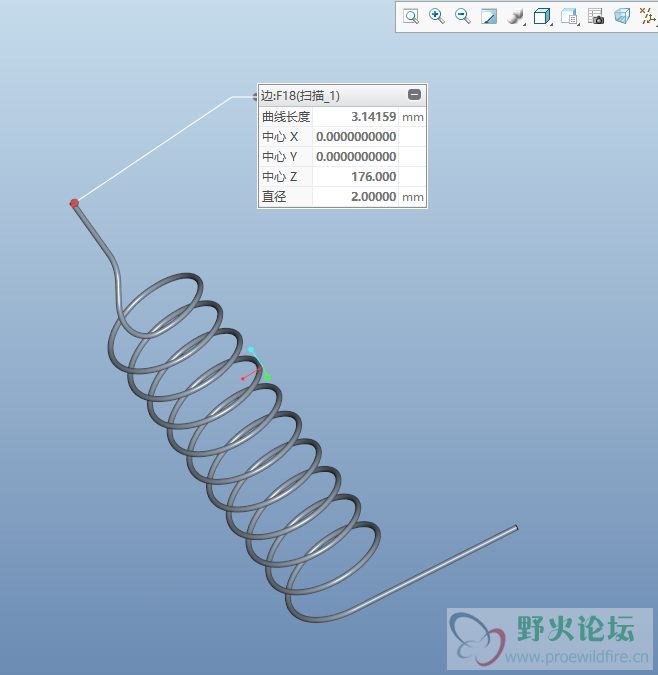Click the Zoom Out magnifier icon

click(x=463, y=16)
